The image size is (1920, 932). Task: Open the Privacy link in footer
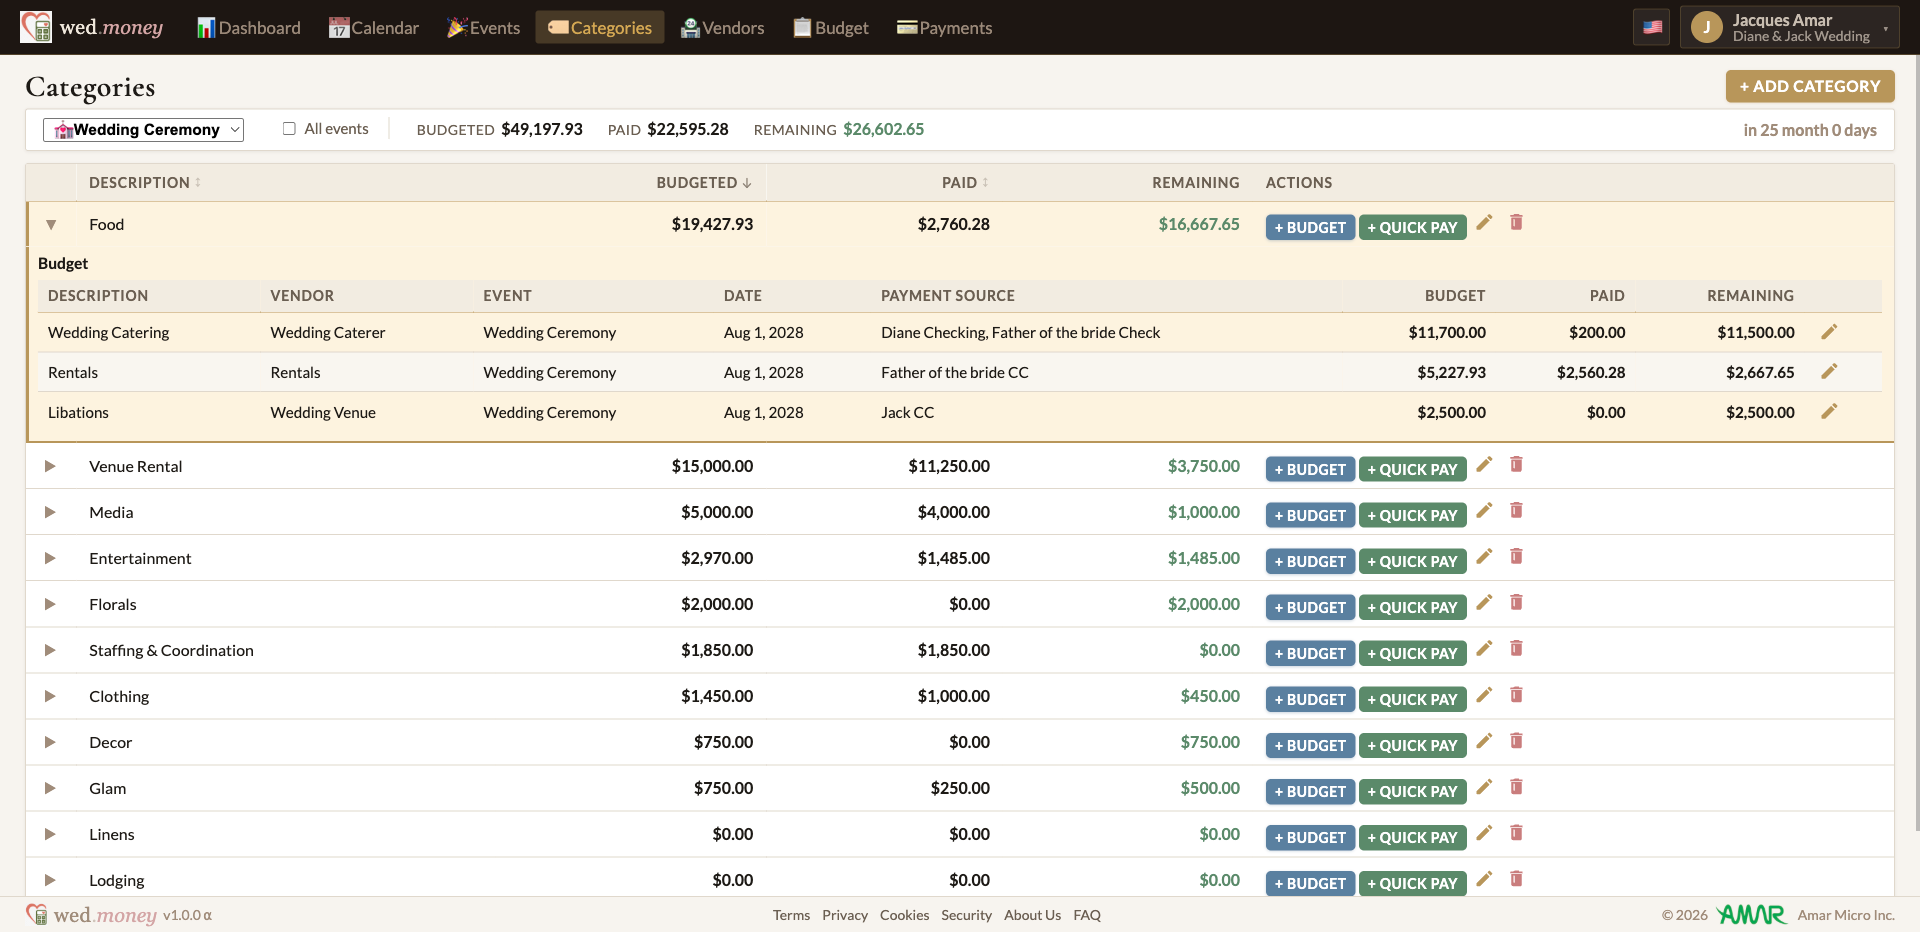(x=844, y=915)
